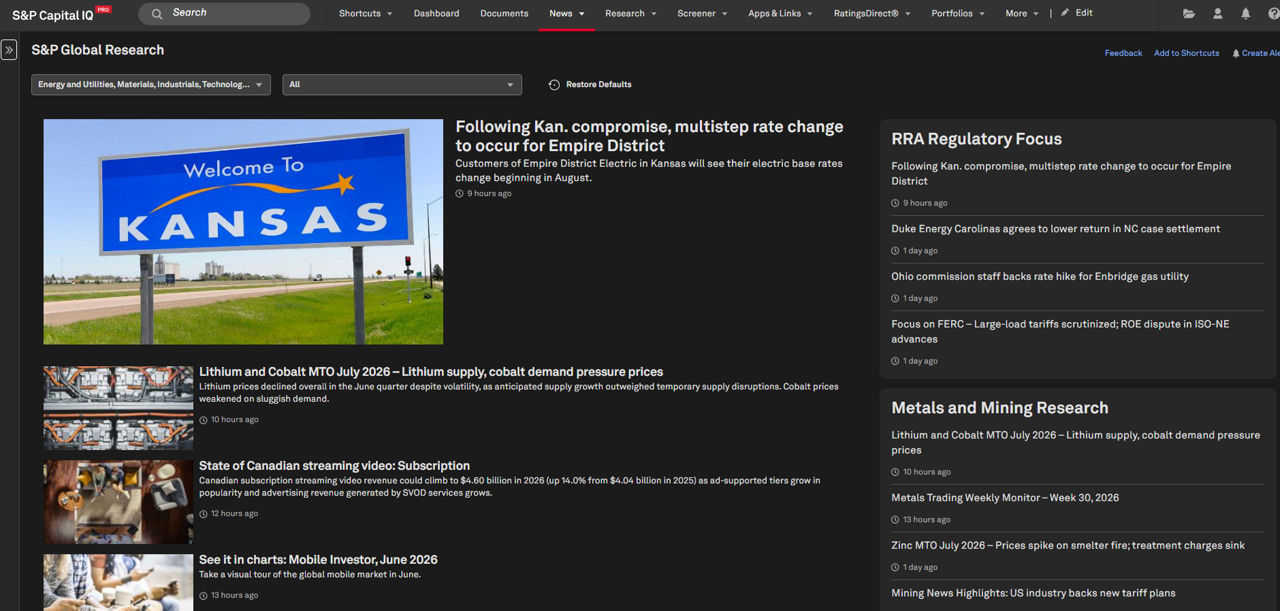Open the help question mark icon
The image size is (1280, 611).
(x=1273, y=14)
